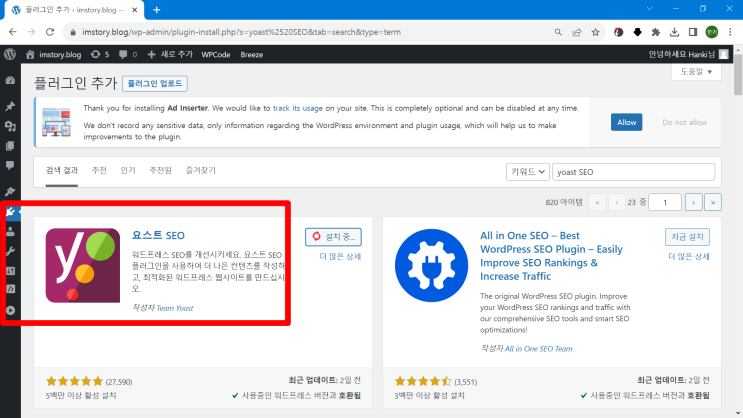The height and width of the screenshot is (418, 743).
Task: Open Settings sliders icon in sidebar
Action: click(10, 271)
